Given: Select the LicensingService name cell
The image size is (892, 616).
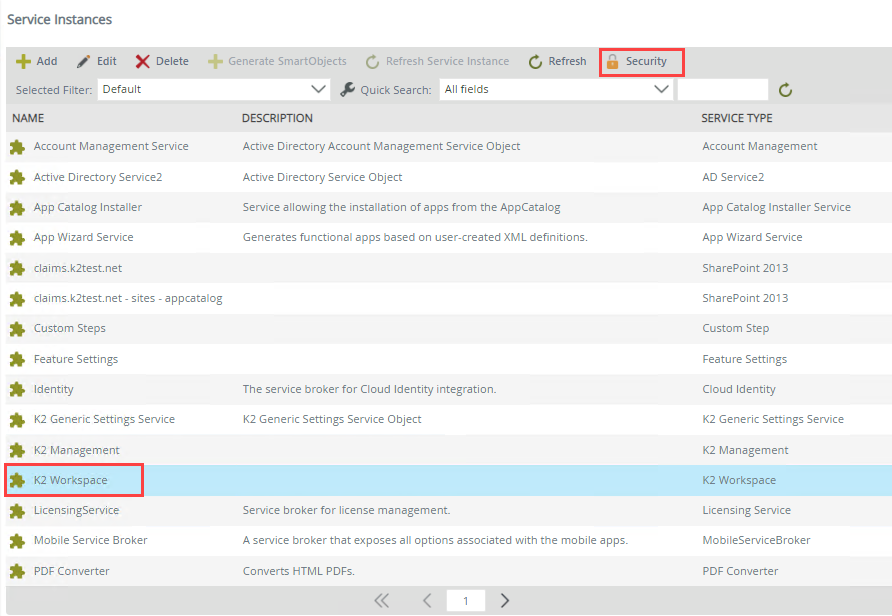Looking at the screenshot, I should coord(76,510).
